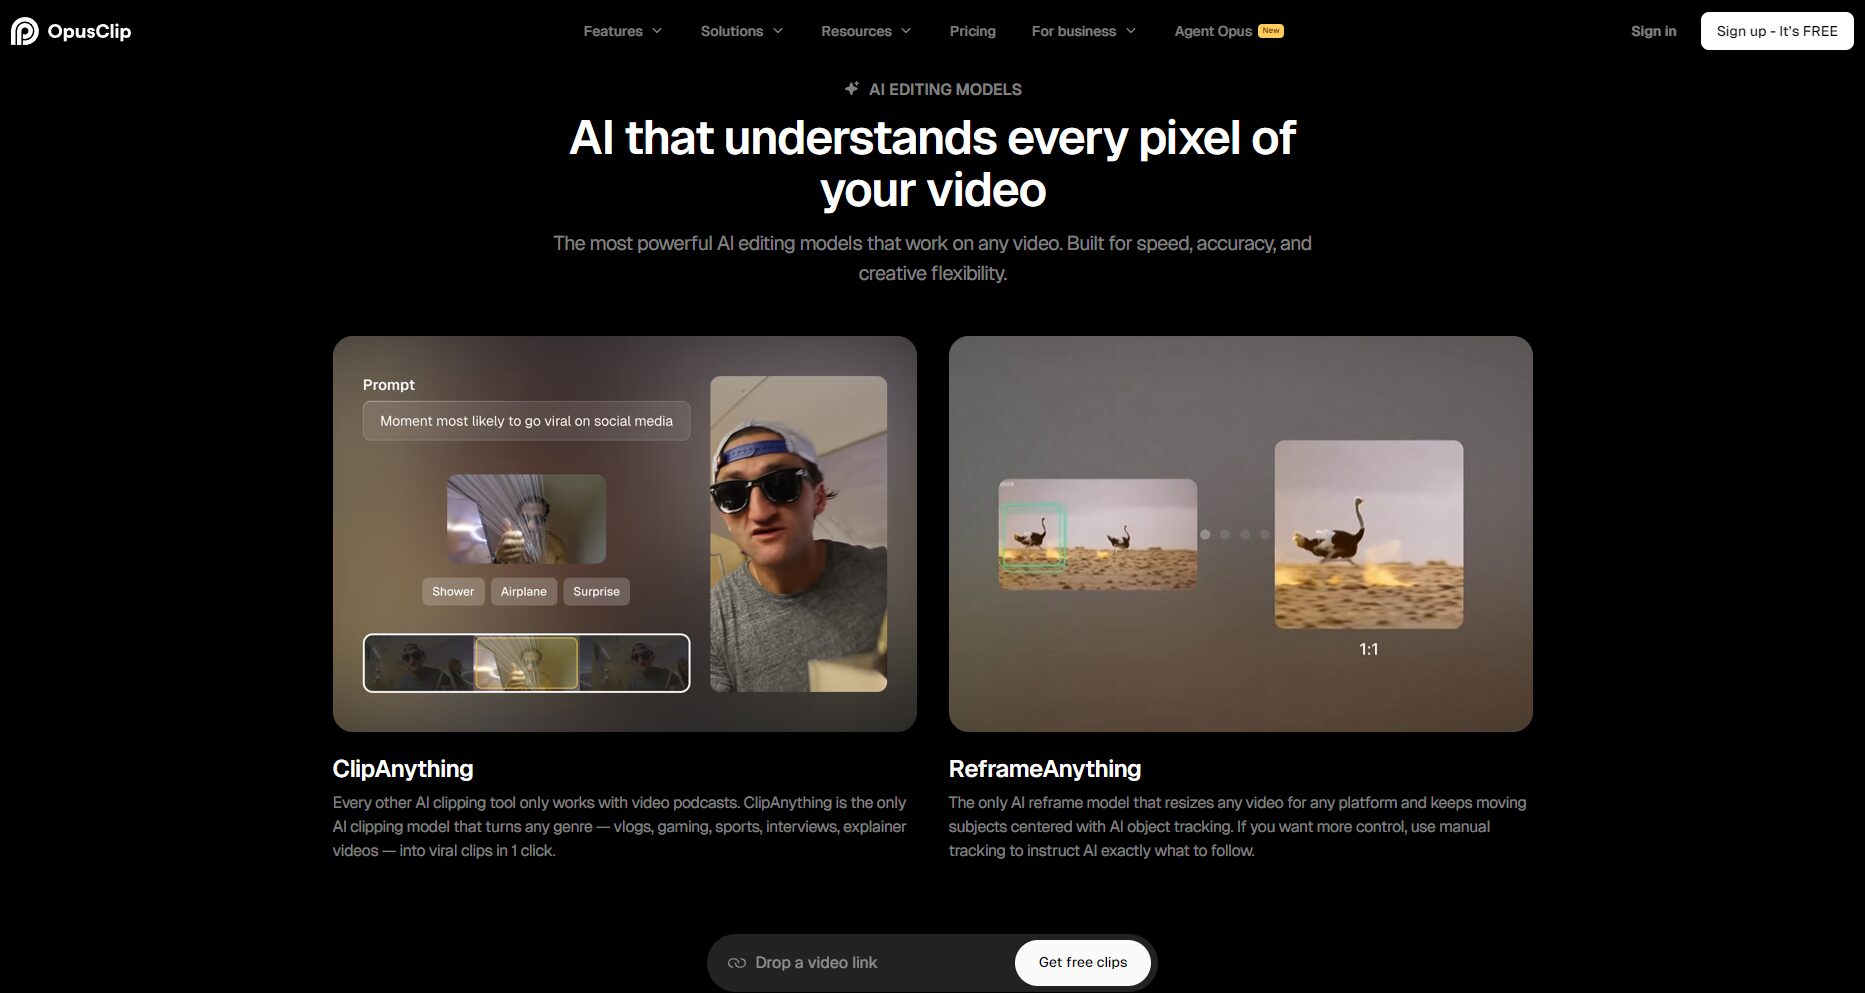Screen dimensions: 1865x993
Task: Select the Airplane tag chip
Action: coord(523,591)
